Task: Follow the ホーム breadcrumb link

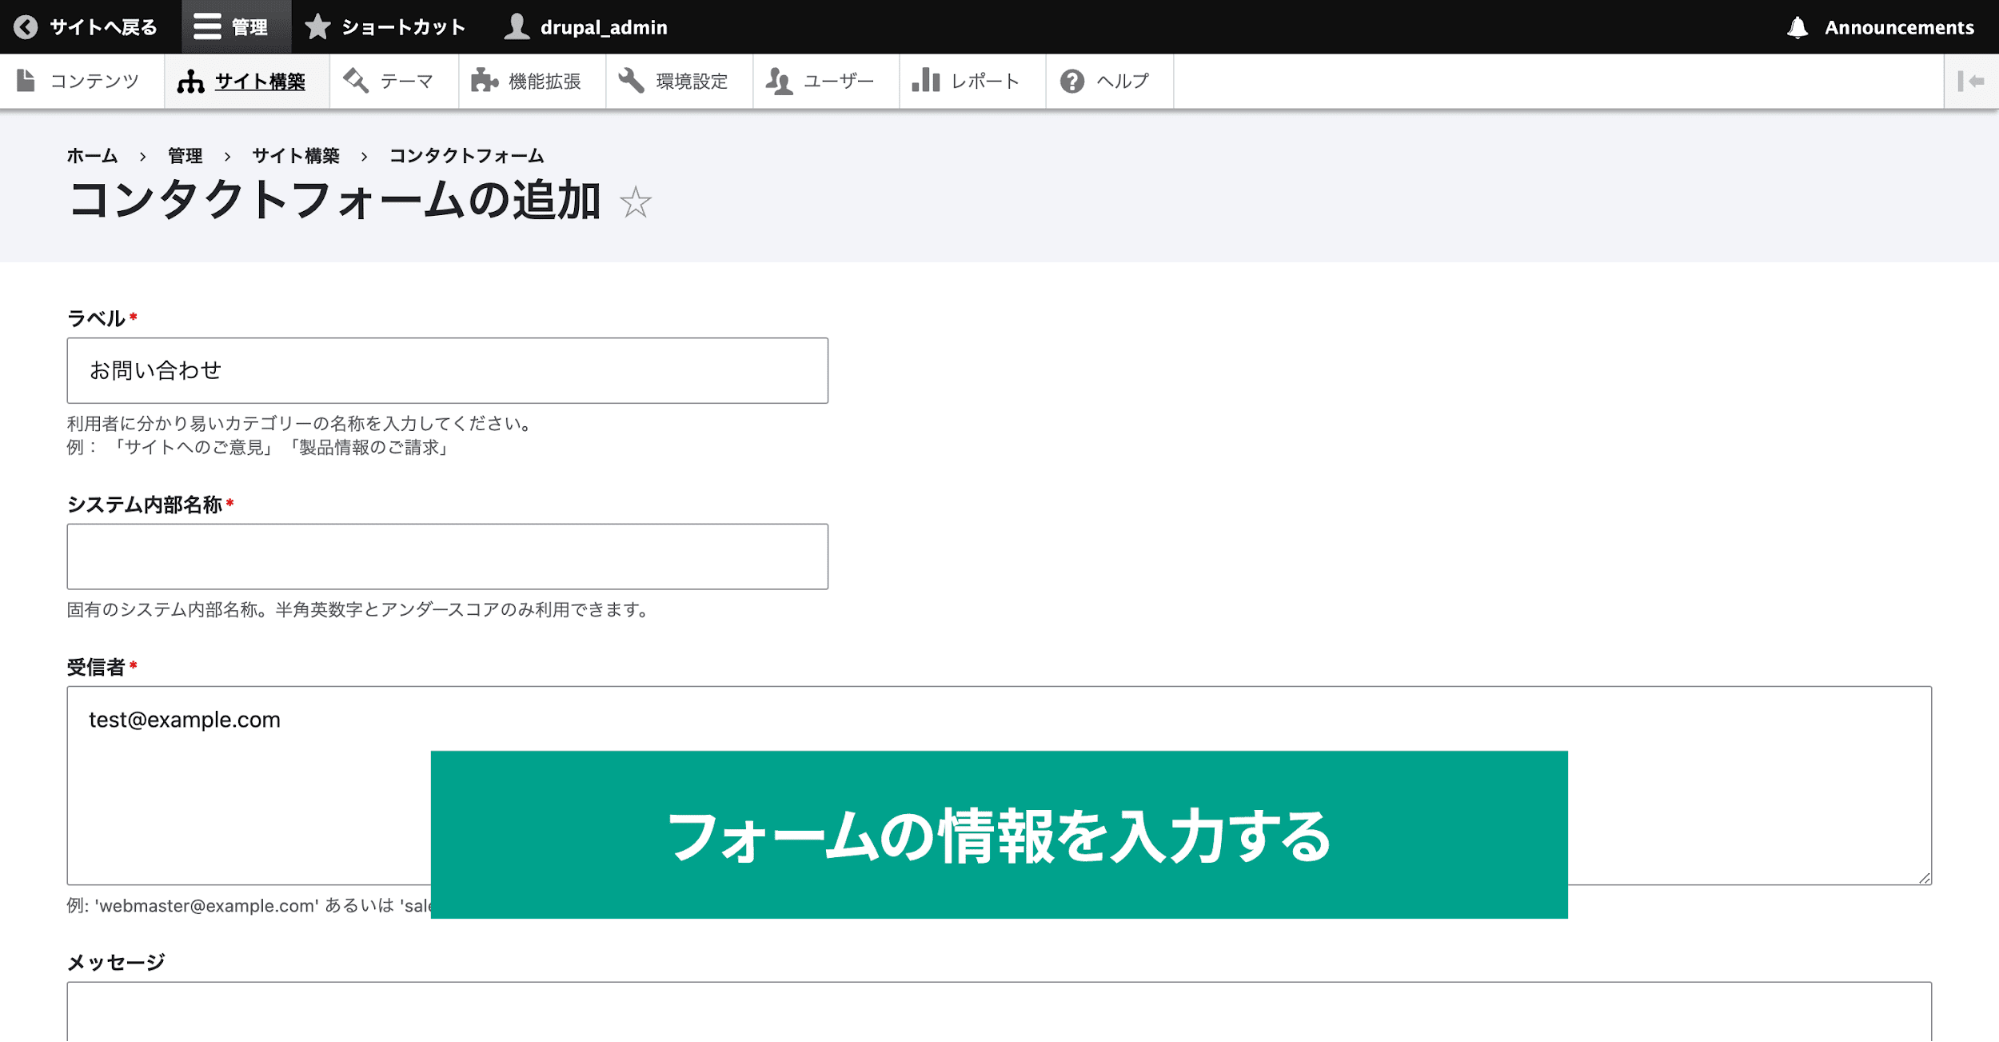Action: click(x=92, y=156)
